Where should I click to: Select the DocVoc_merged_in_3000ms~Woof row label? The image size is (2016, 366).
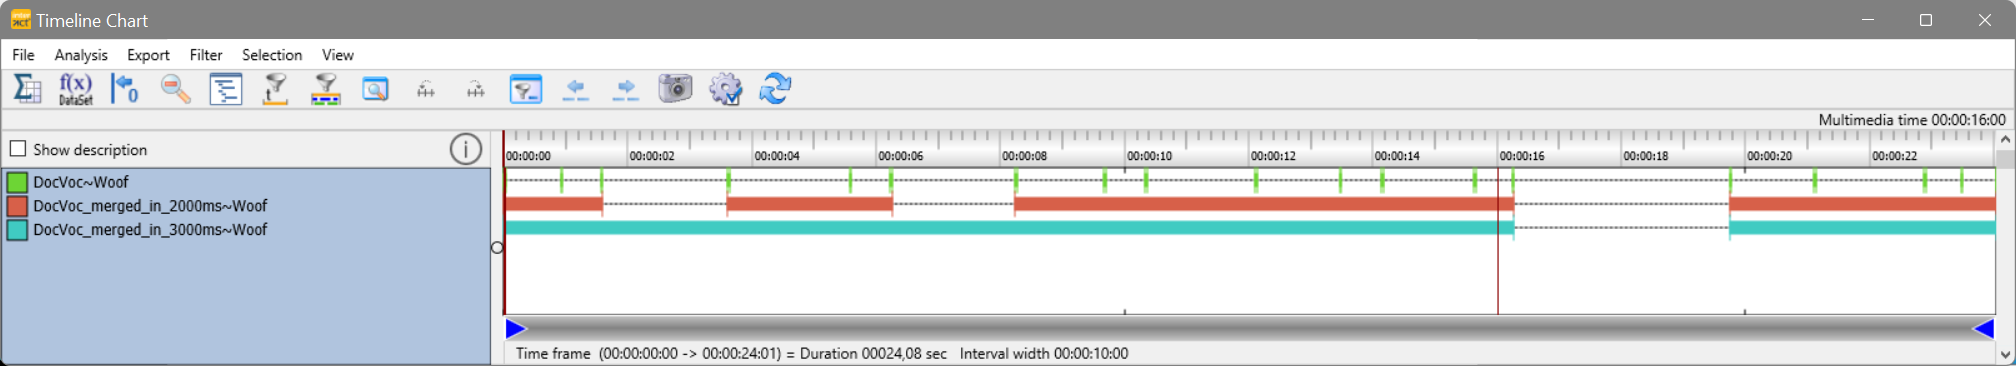(150, 230)
